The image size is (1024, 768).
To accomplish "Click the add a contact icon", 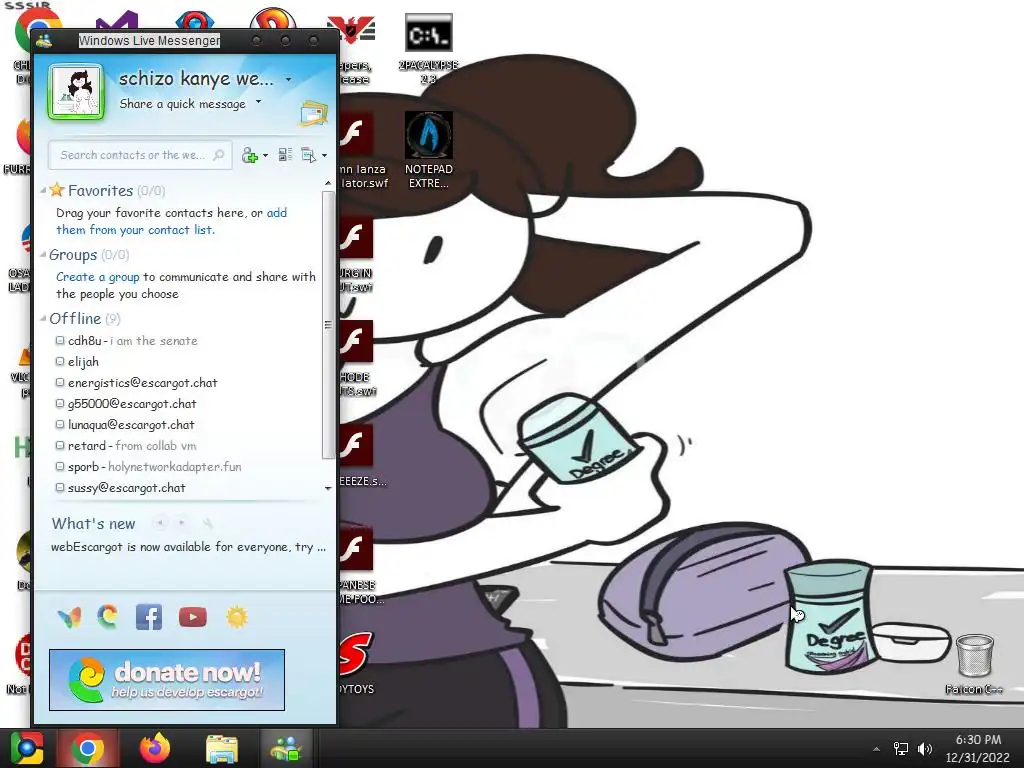I will [249, 155].
